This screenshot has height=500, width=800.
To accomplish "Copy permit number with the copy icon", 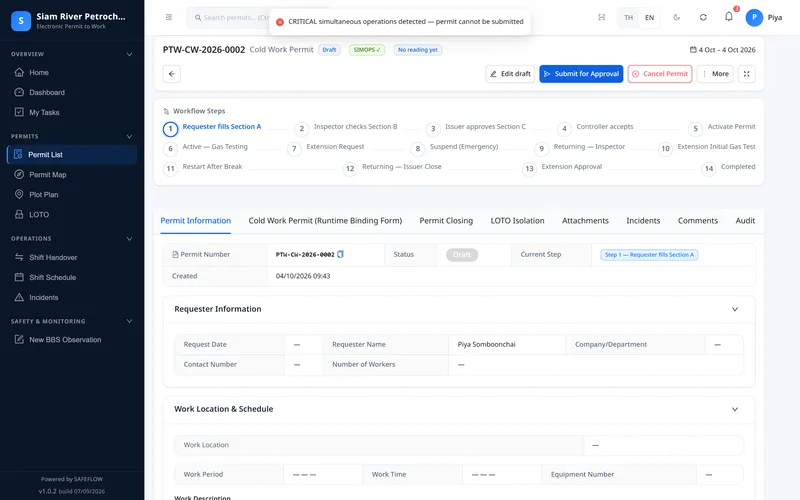I will (x=340, y=254).
